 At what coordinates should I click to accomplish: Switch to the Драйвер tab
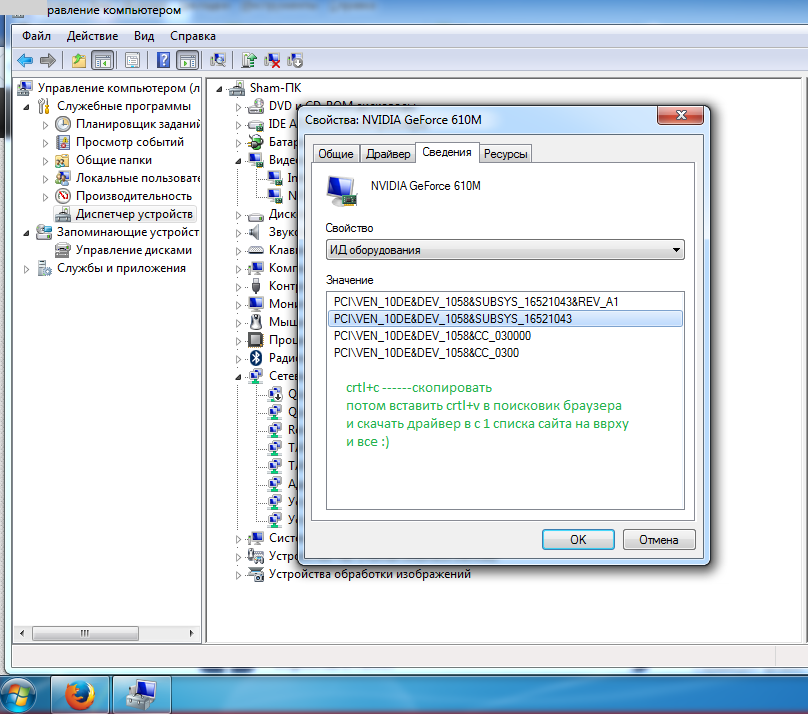point(387,153)
